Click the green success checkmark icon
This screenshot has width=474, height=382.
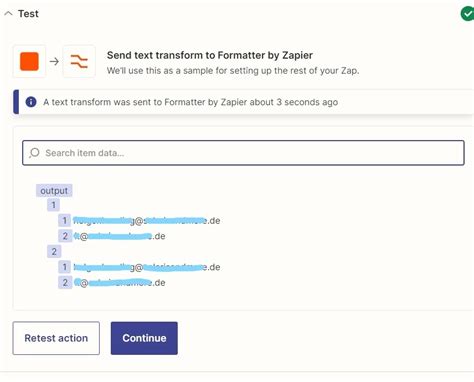(x=467, y=14)
